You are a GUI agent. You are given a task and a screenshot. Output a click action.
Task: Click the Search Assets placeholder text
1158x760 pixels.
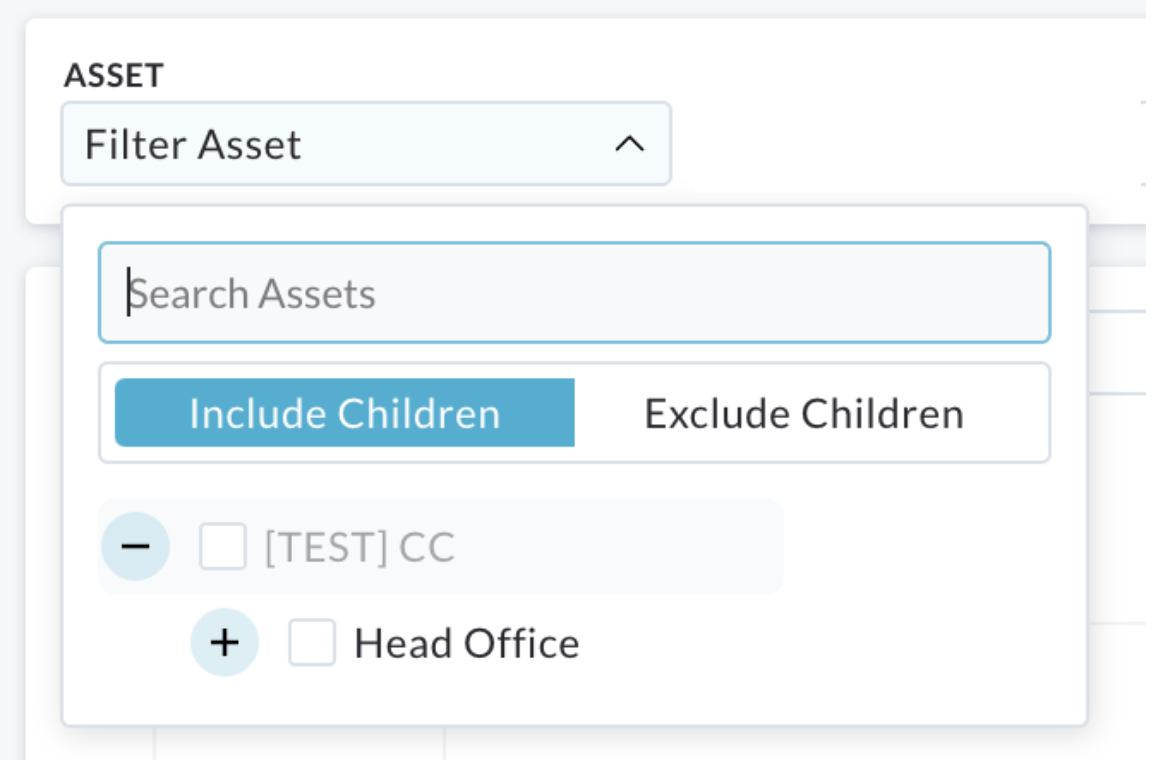click(252, 294)
